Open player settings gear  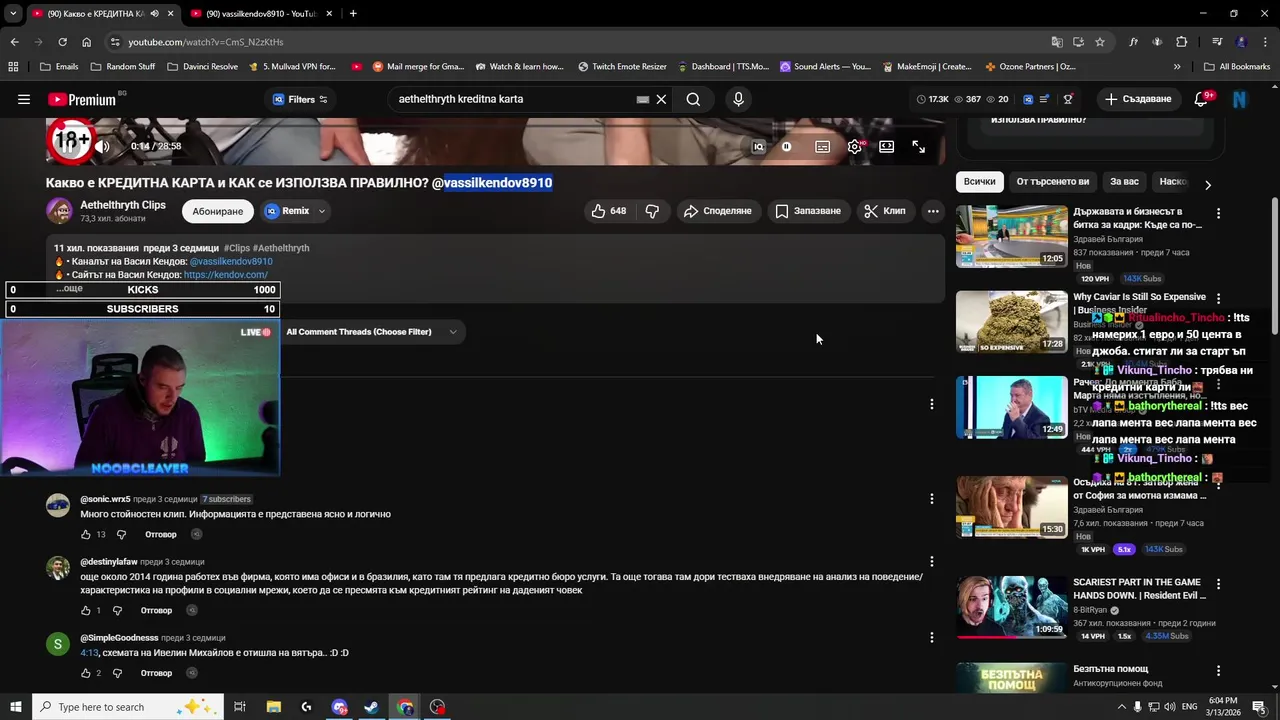[x=854, y=146]
